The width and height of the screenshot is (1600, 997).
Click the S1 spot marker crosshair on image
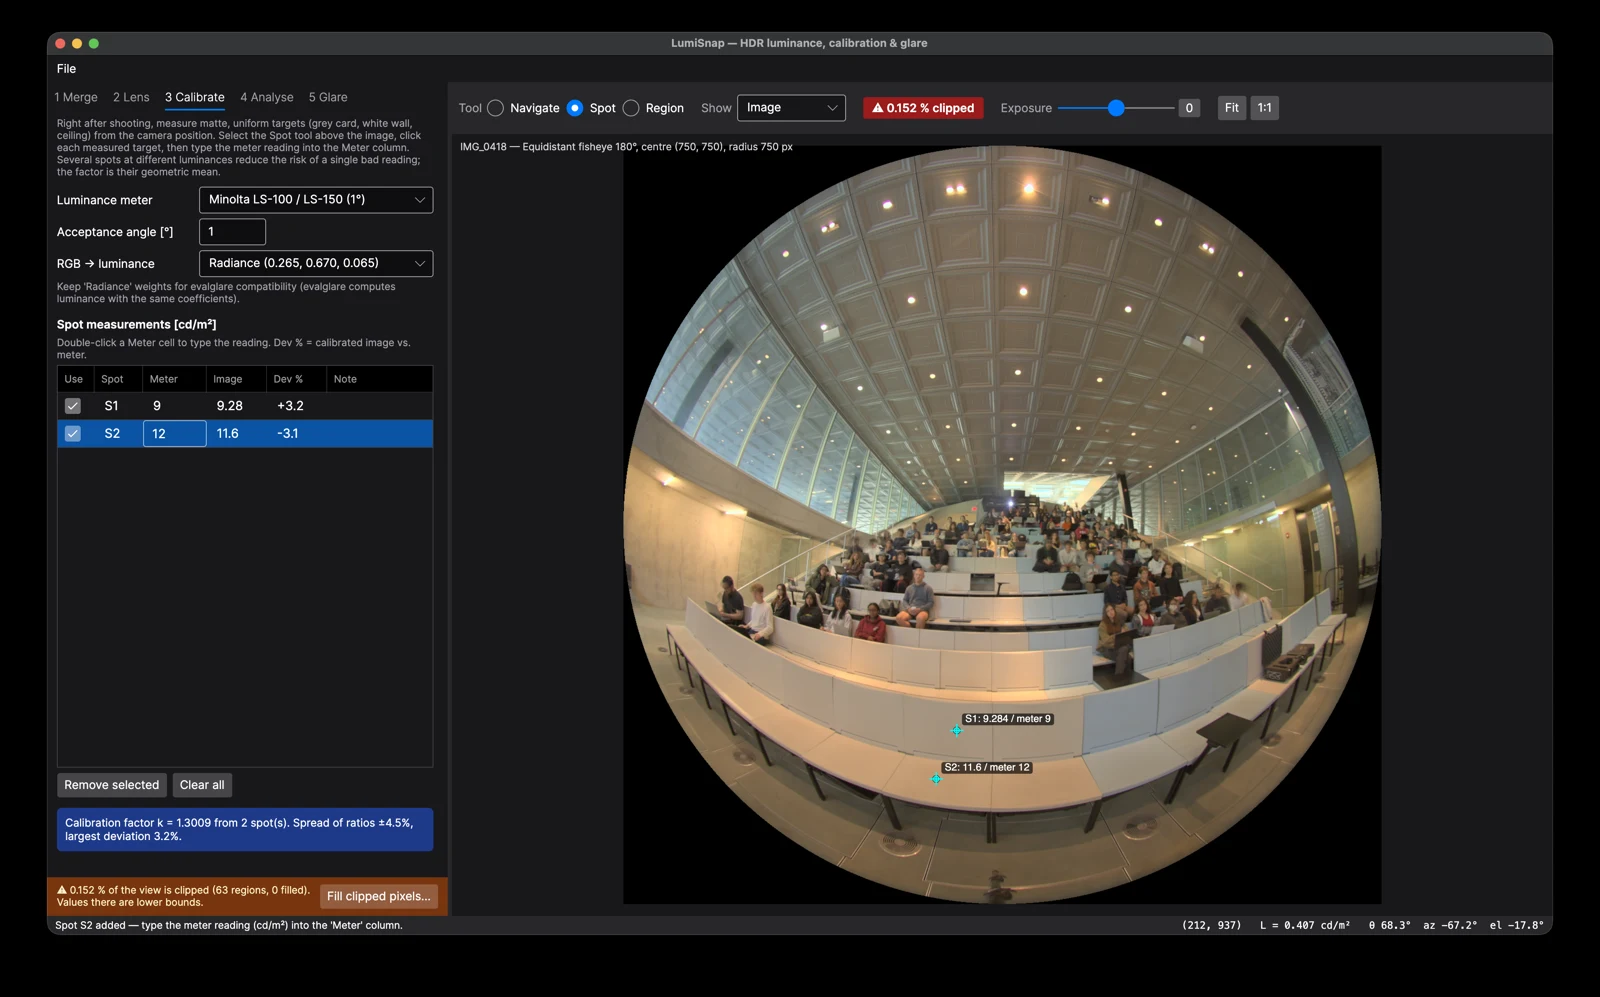pyautogui.click(x=957, y=730)
